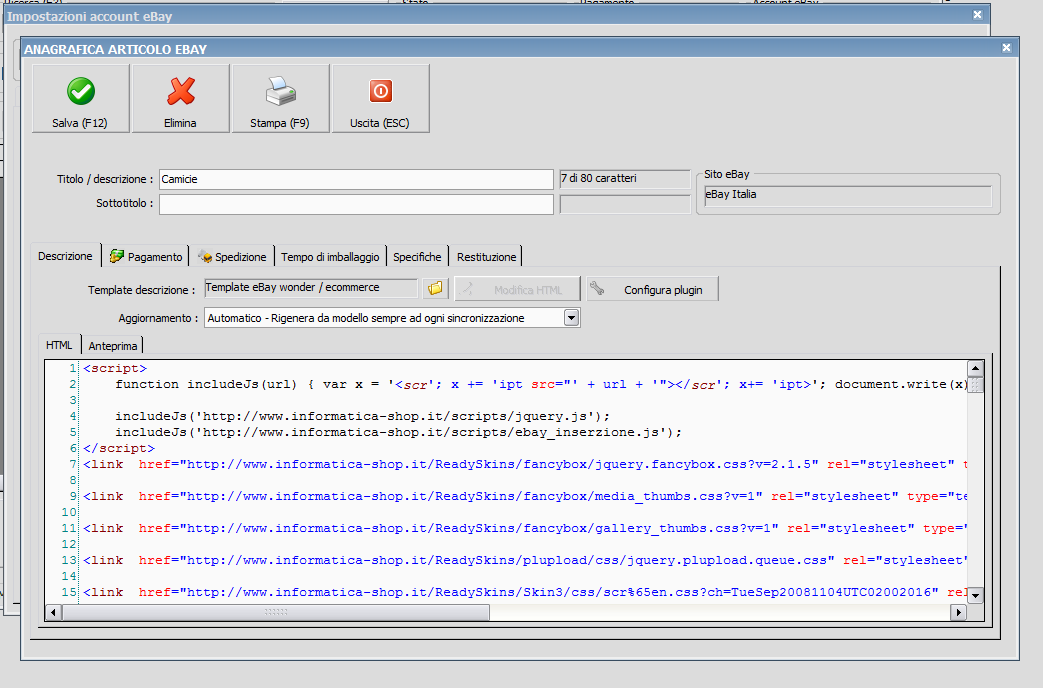The height and width of the screenshot is (688, 1043).
Task: Click the Titolo / descrizione field
Action: tap(356, 179)
